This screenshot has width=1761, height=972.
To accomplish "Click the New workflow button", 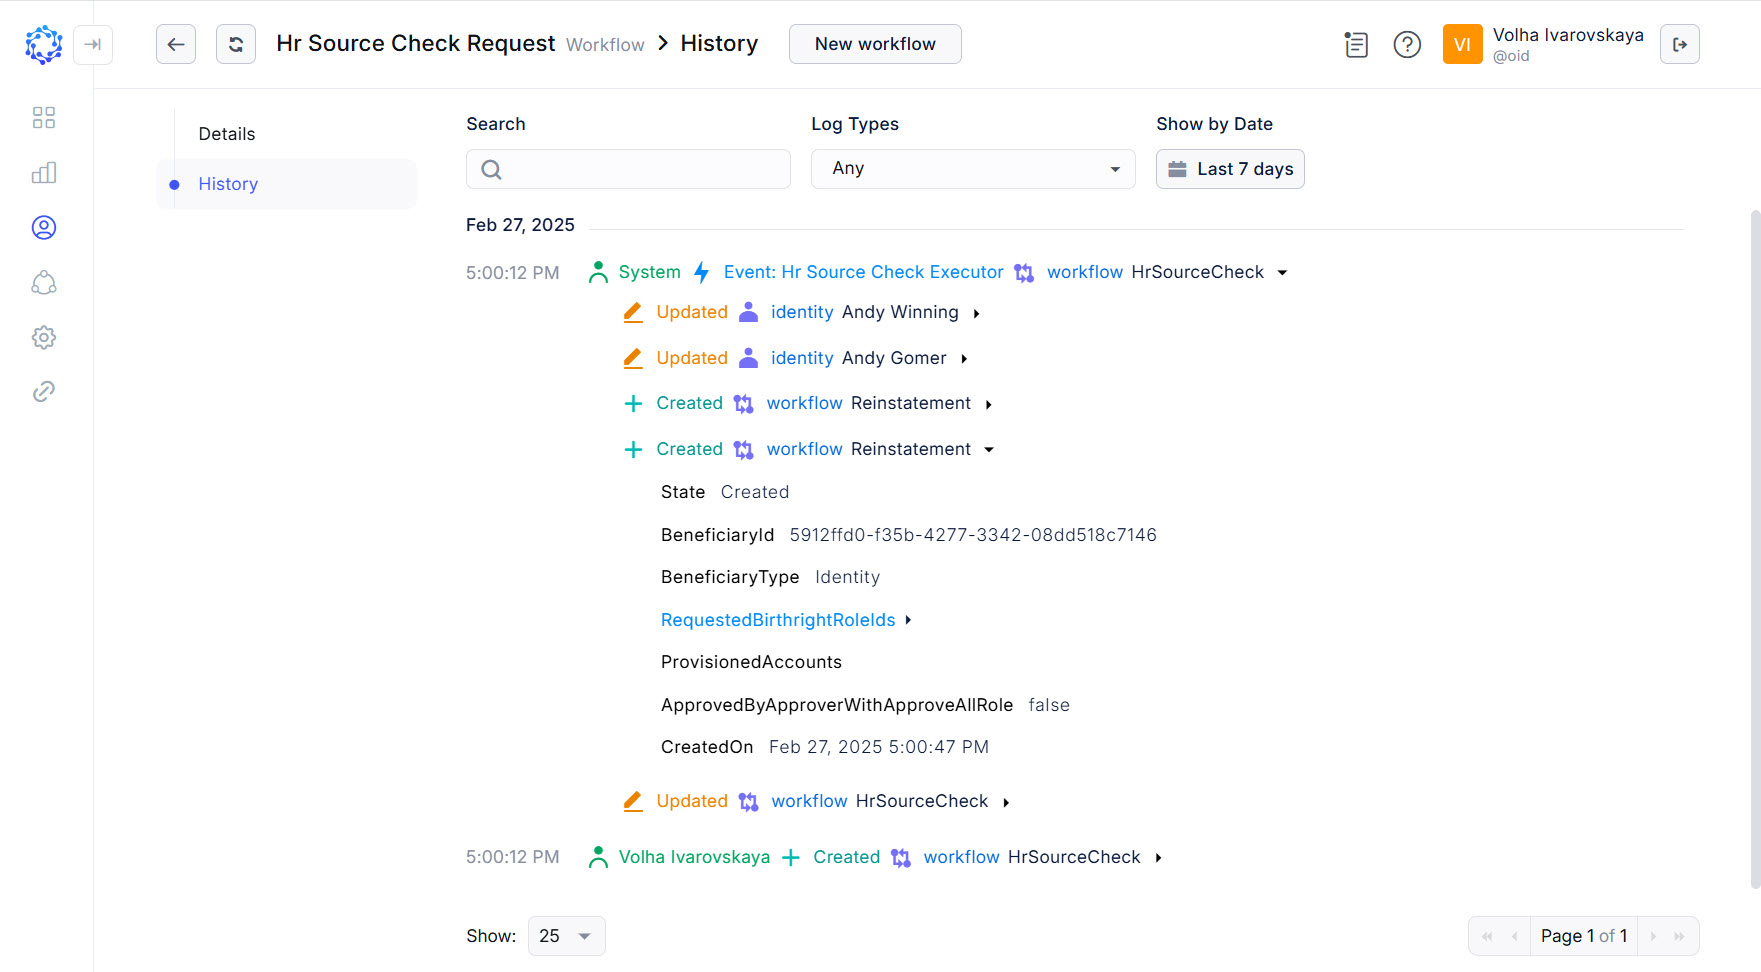I will pos(874,44).
